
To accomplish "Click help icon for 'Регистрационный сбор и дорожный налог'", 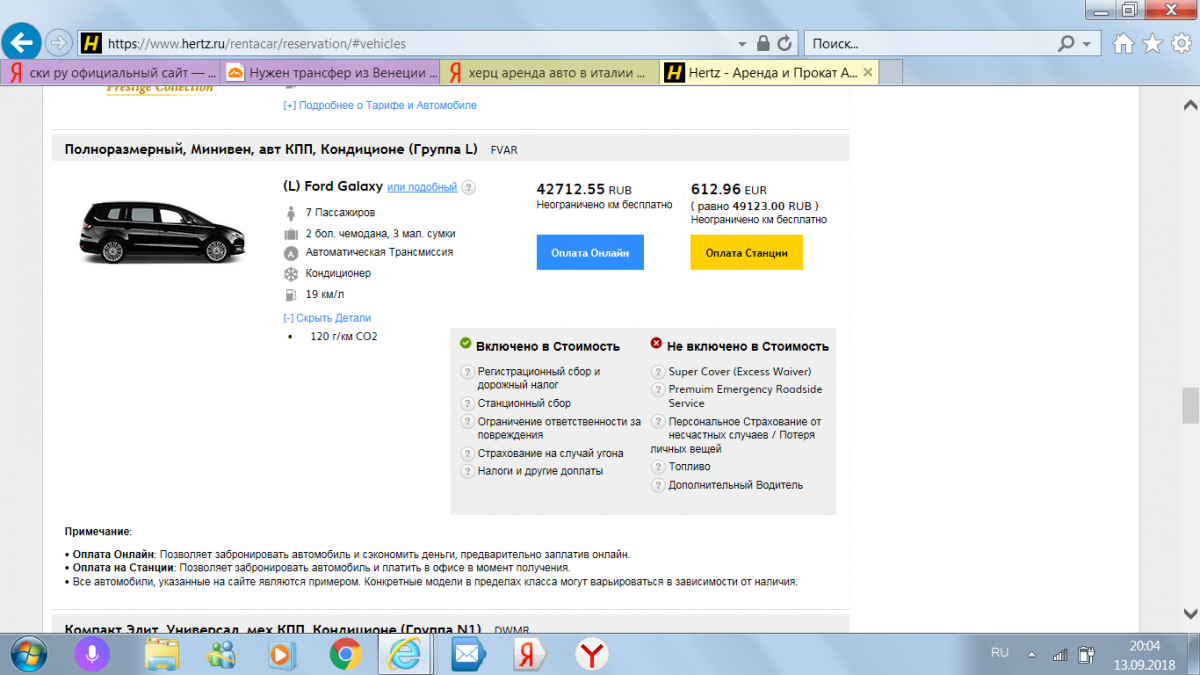I will (x=466, y=372).
